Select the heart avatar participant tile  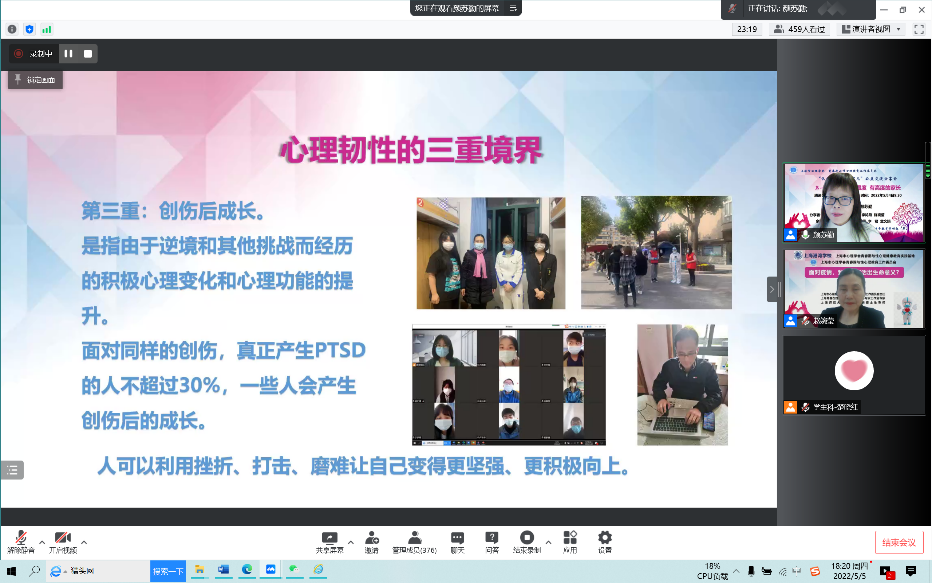(854, 375)
